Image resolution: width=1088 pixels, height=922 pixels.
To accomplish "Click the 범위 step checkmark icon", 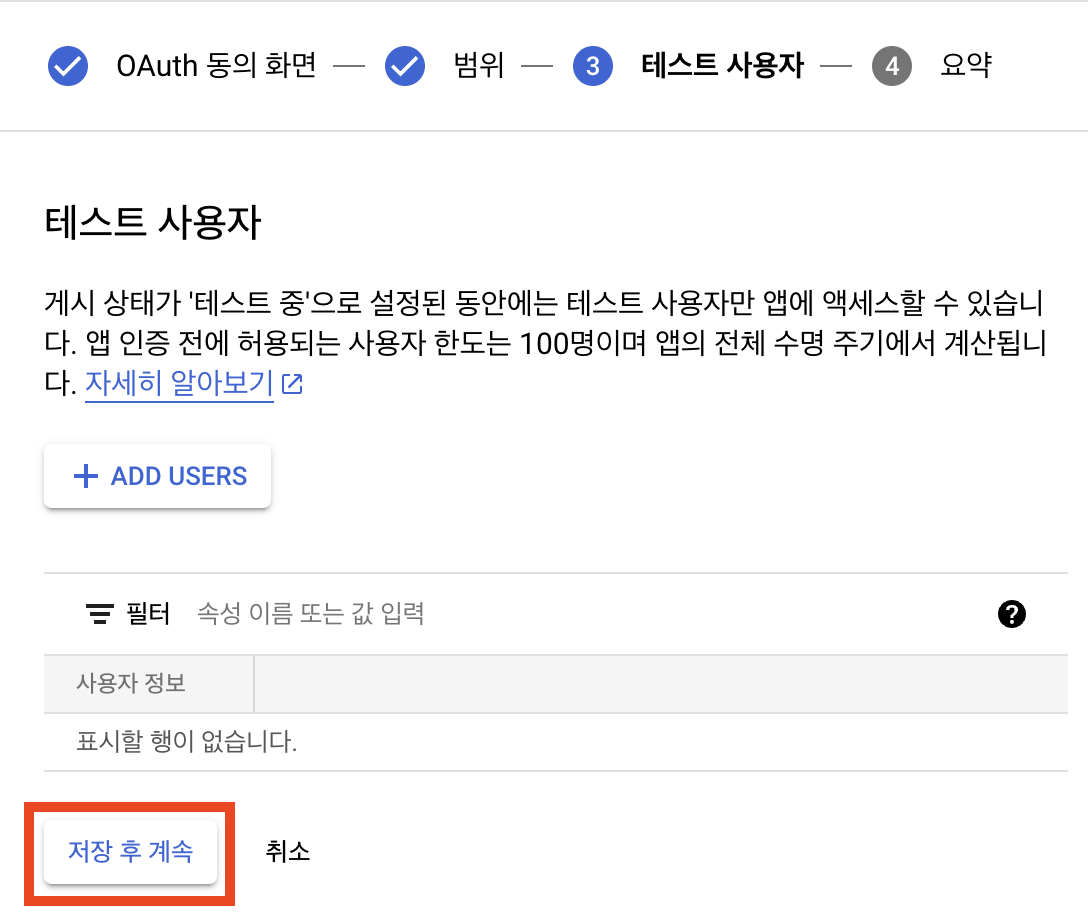I will (406, 67).
